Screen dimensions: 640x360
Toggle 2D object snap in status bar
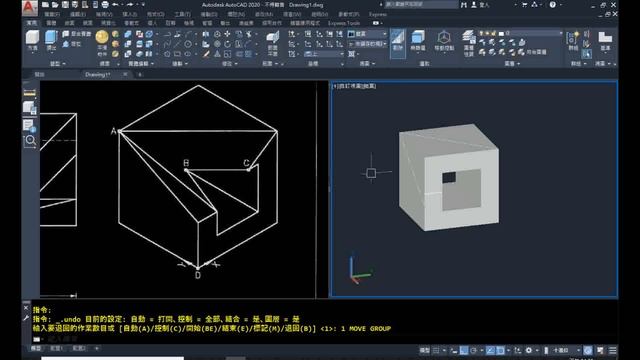coord(500,350)
